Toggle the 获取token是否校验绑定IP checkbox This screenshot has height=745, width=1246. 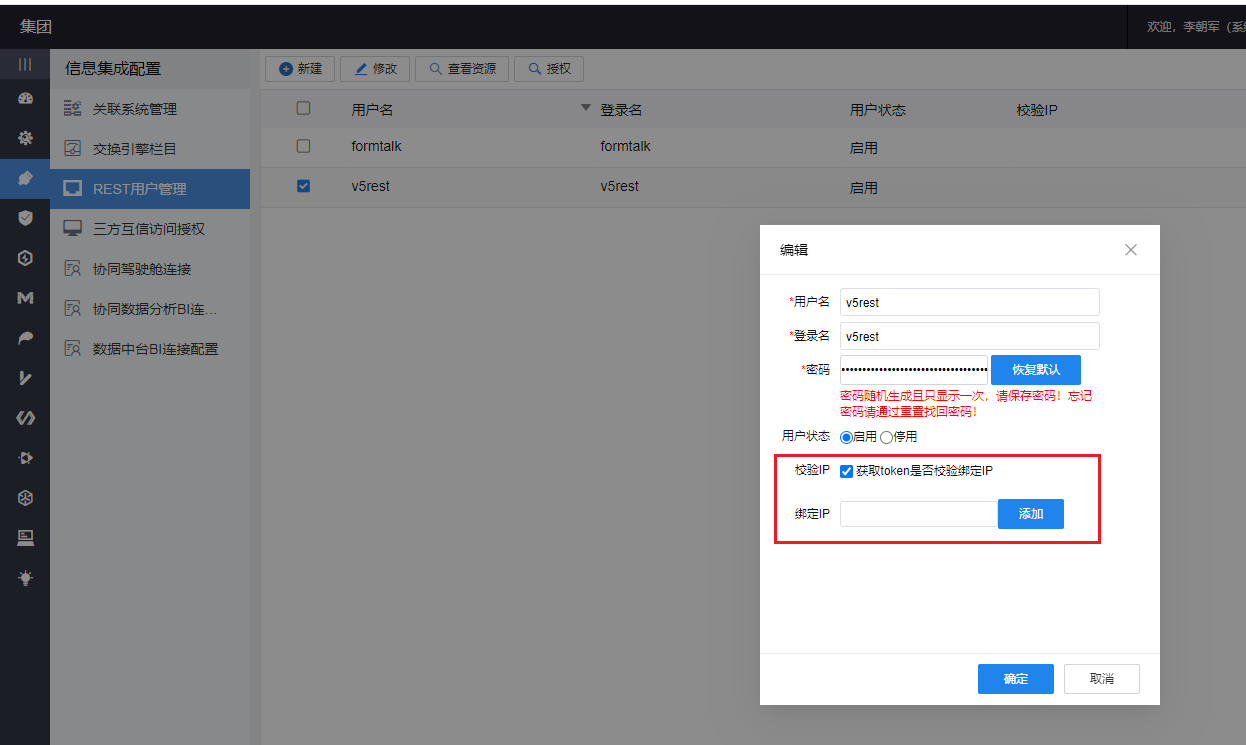[846, 471]
